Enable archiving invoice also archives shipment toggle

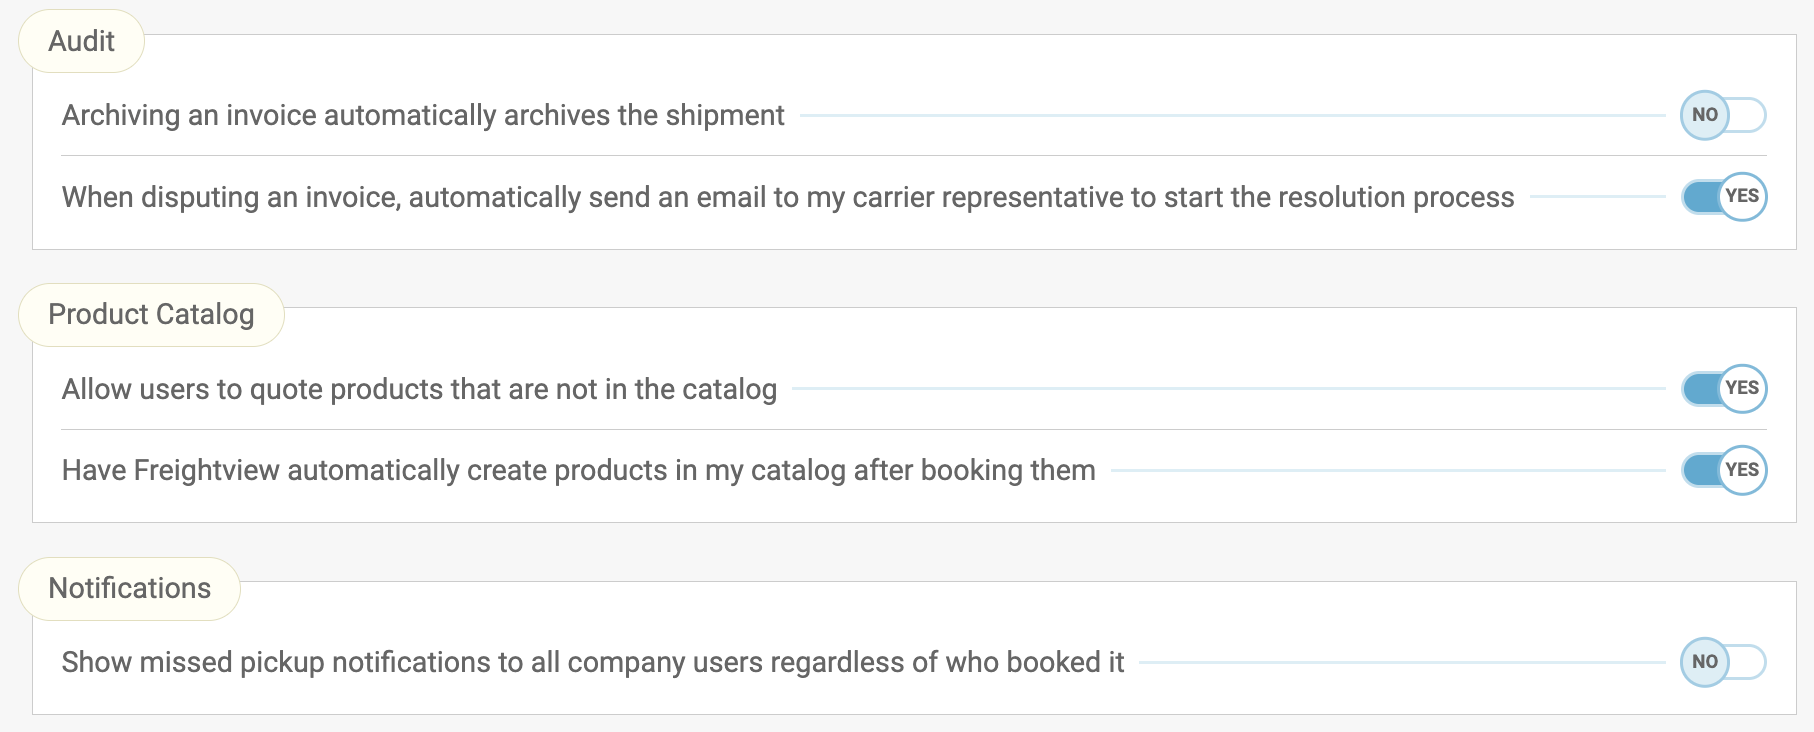pyautogui.click(x=1723, y=115)
